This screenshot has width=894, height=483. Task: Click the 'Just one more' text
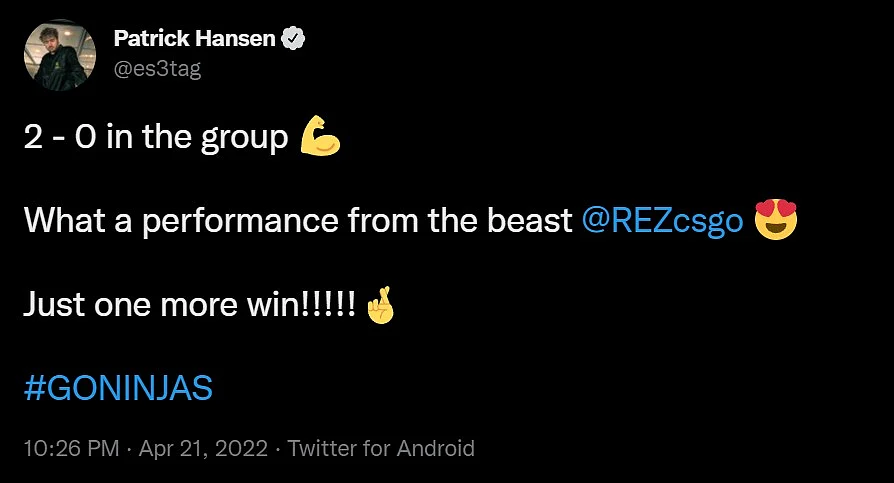pos(131,305)
